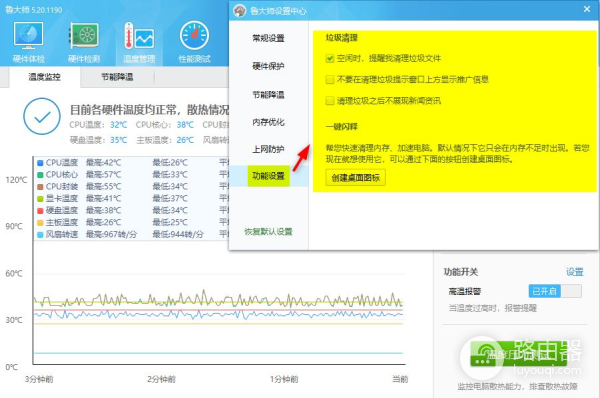Click 最高:42℃ in CPU温度 row
The image size is (600, 398).
coord(103,163)
